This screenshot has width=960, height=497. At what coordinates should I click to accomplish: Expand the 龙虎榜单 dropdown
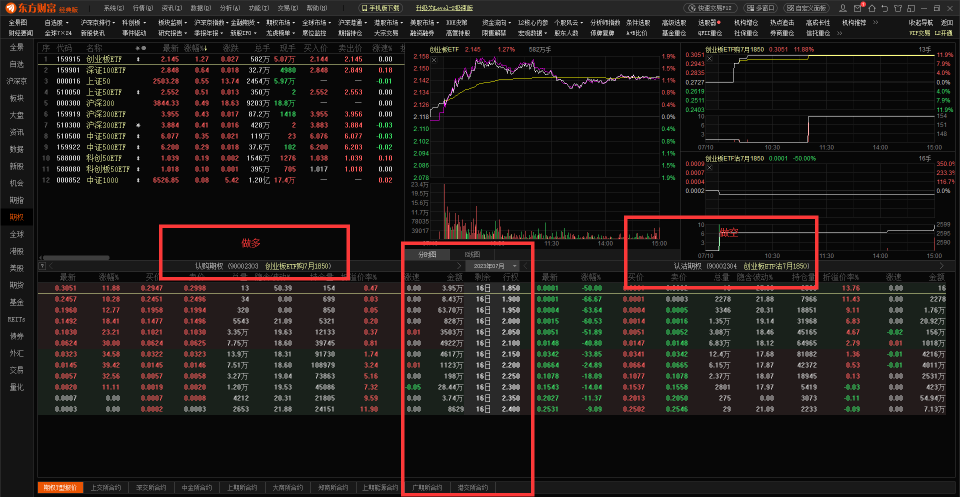coord(280,32)
